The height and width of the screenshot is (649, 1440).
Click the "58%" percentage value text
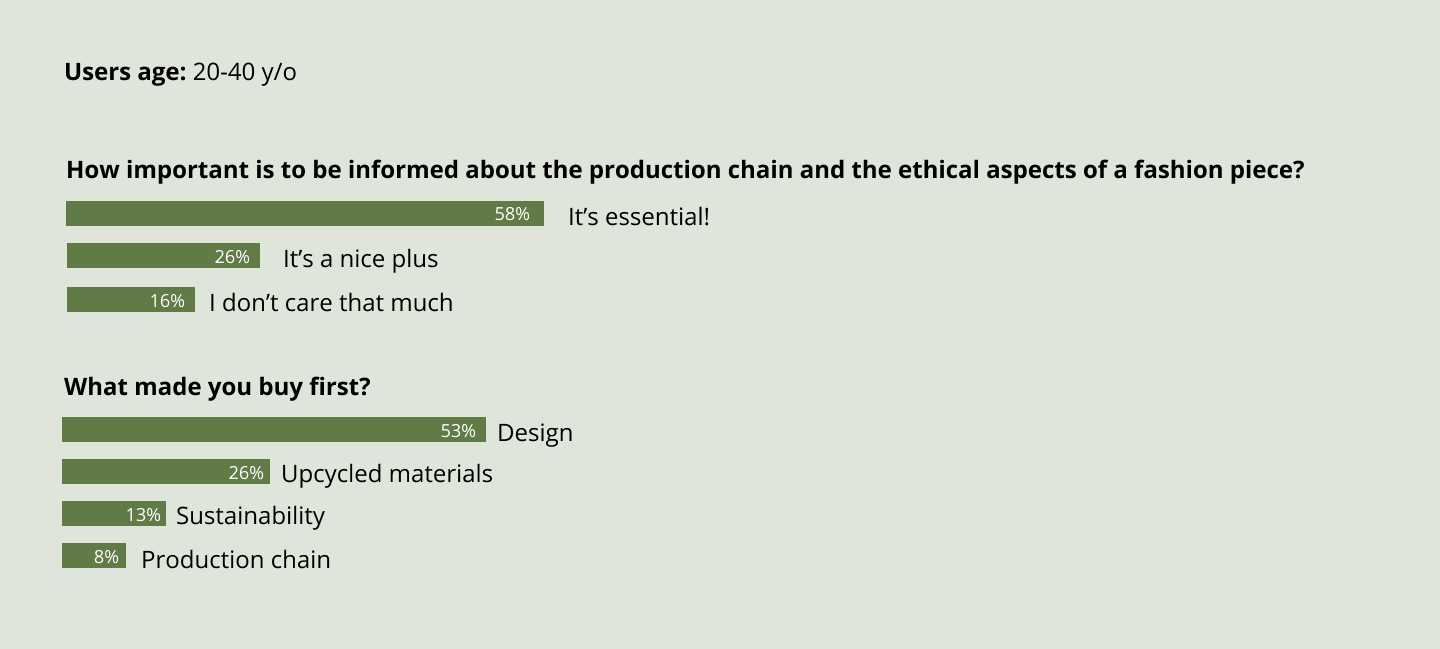click(x=512, y=214)
